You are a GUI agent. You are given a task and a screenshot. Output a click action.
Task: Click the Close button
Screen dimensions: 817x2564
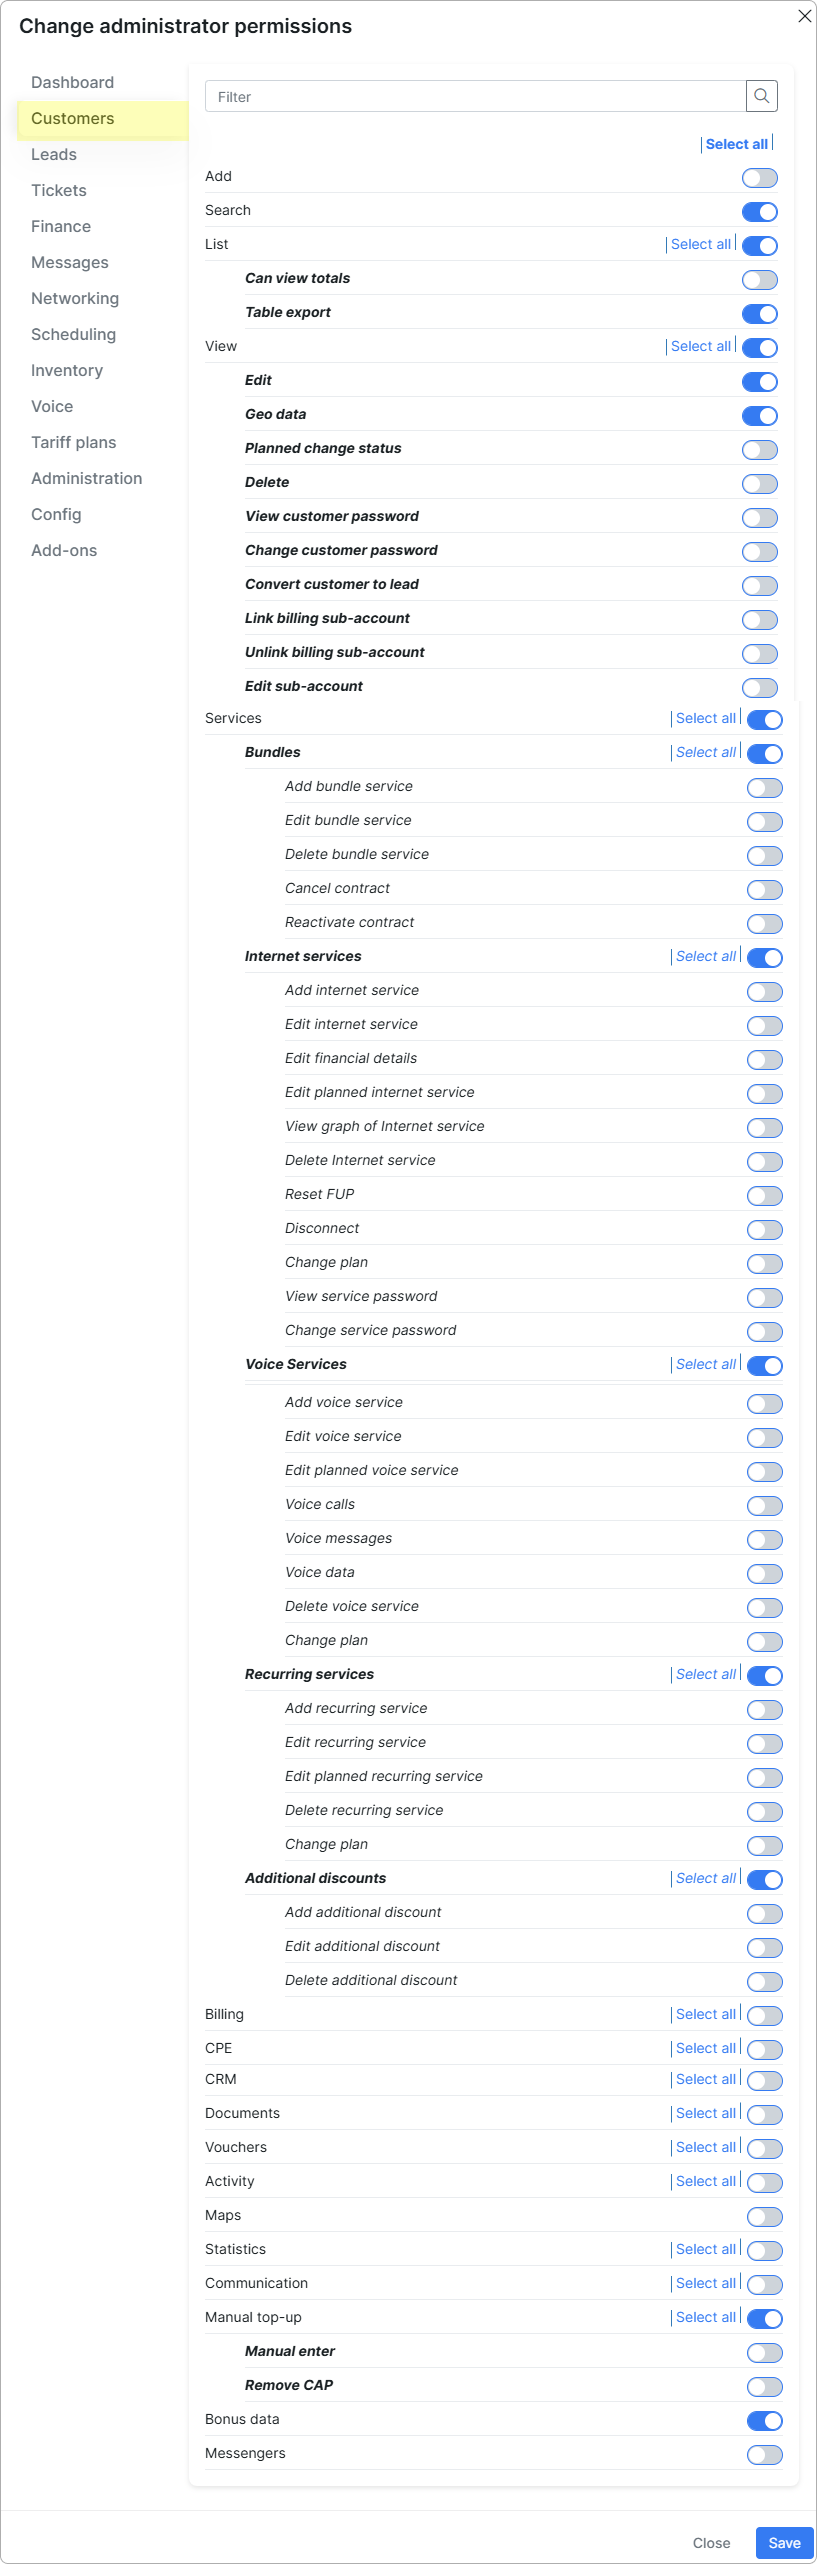[x=711, y=2543]
